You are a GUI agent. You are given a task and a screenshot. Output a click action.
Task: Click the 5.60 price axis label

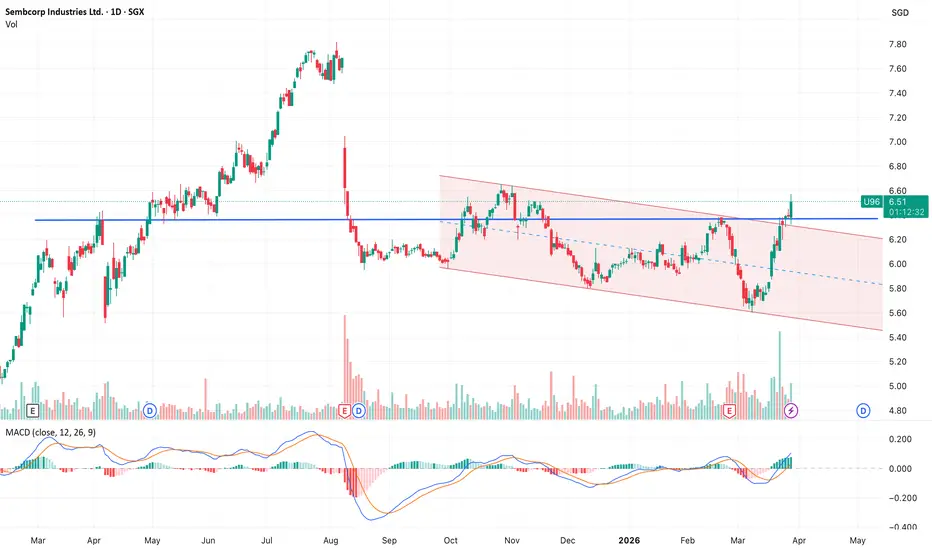point(897,313)
